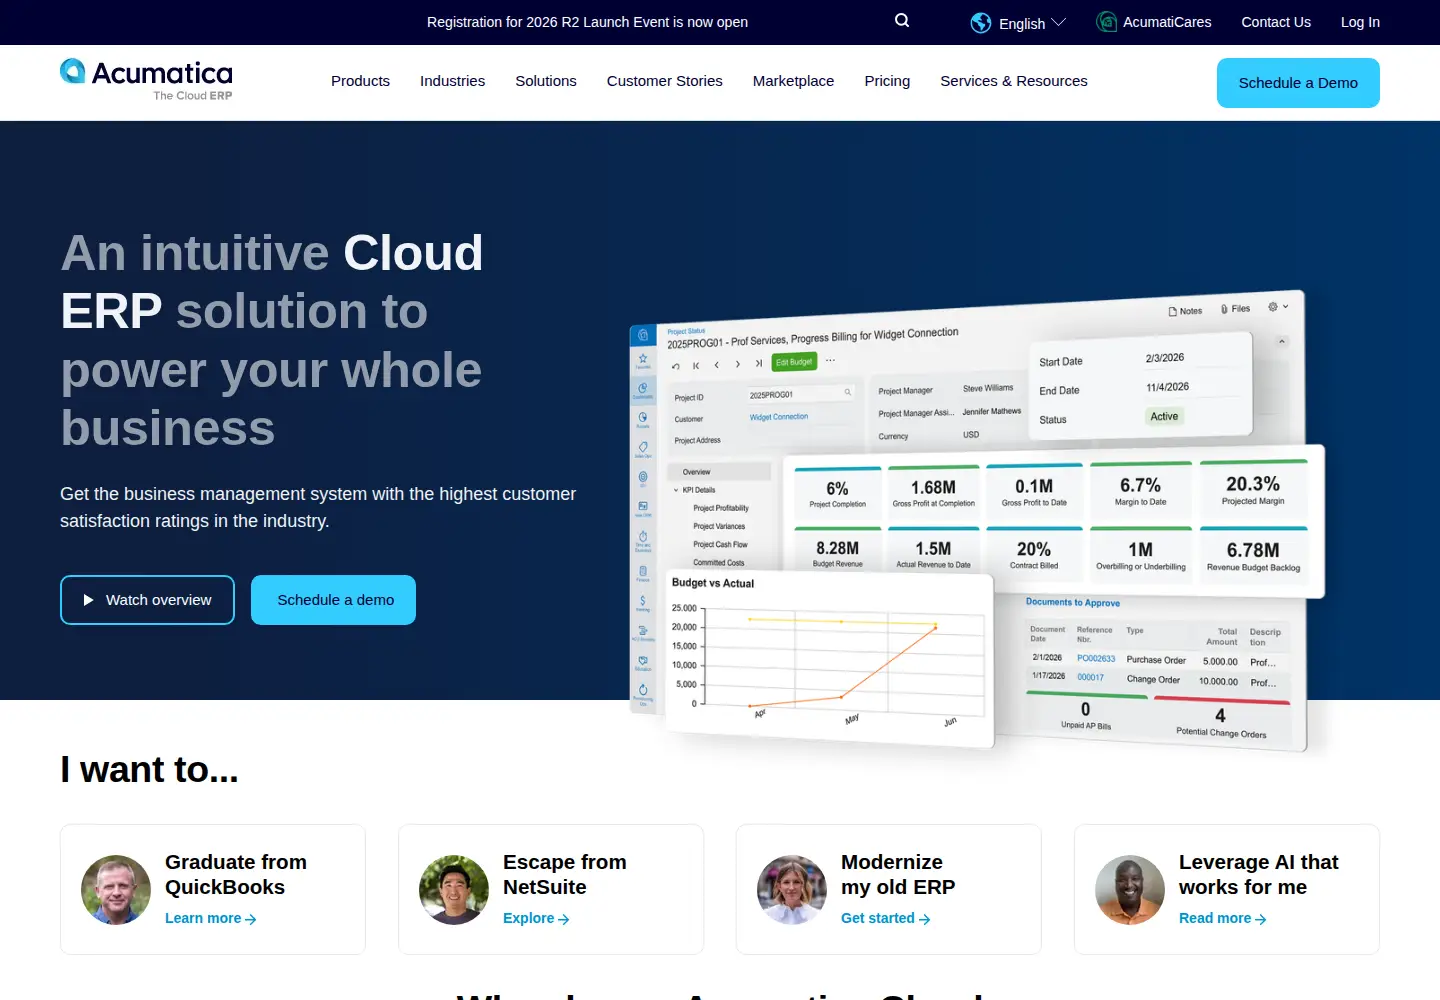Click the Watch overview button

pos(147,600)
